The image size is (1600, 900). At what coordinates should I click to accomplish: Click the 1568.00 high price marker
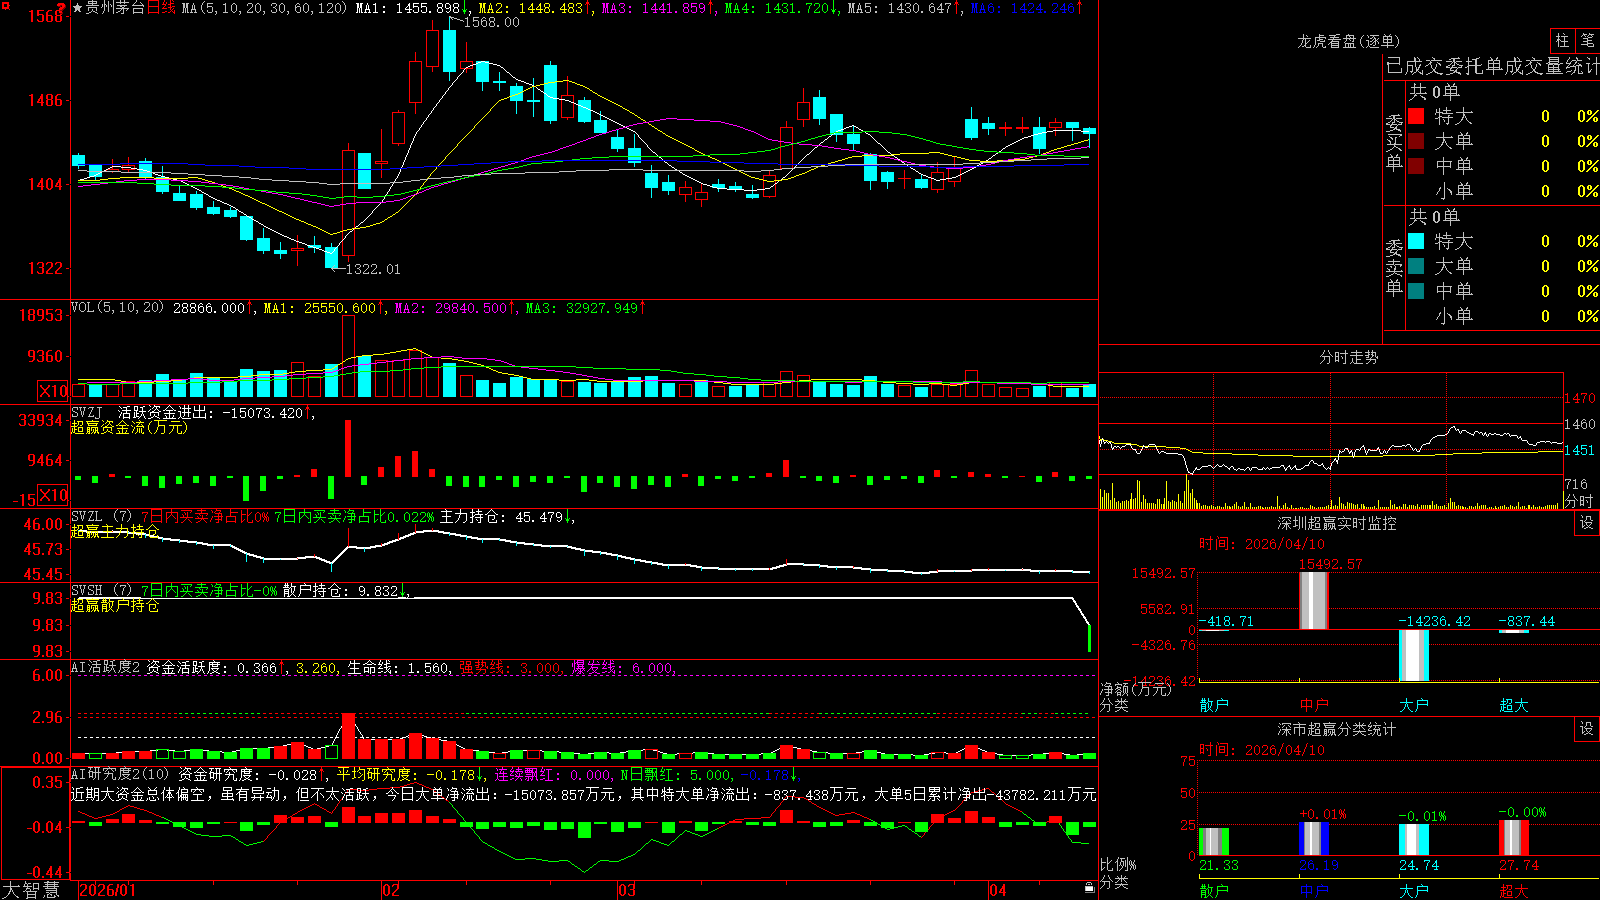coord(492,22)
